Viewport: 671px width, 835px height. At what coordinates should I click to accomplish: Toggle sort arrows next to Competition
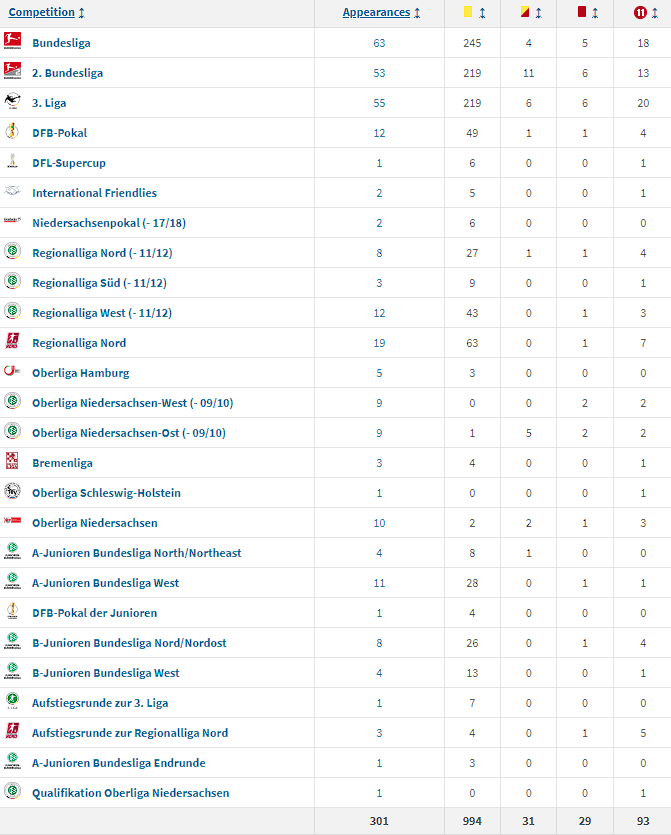(x=81, y=13)
